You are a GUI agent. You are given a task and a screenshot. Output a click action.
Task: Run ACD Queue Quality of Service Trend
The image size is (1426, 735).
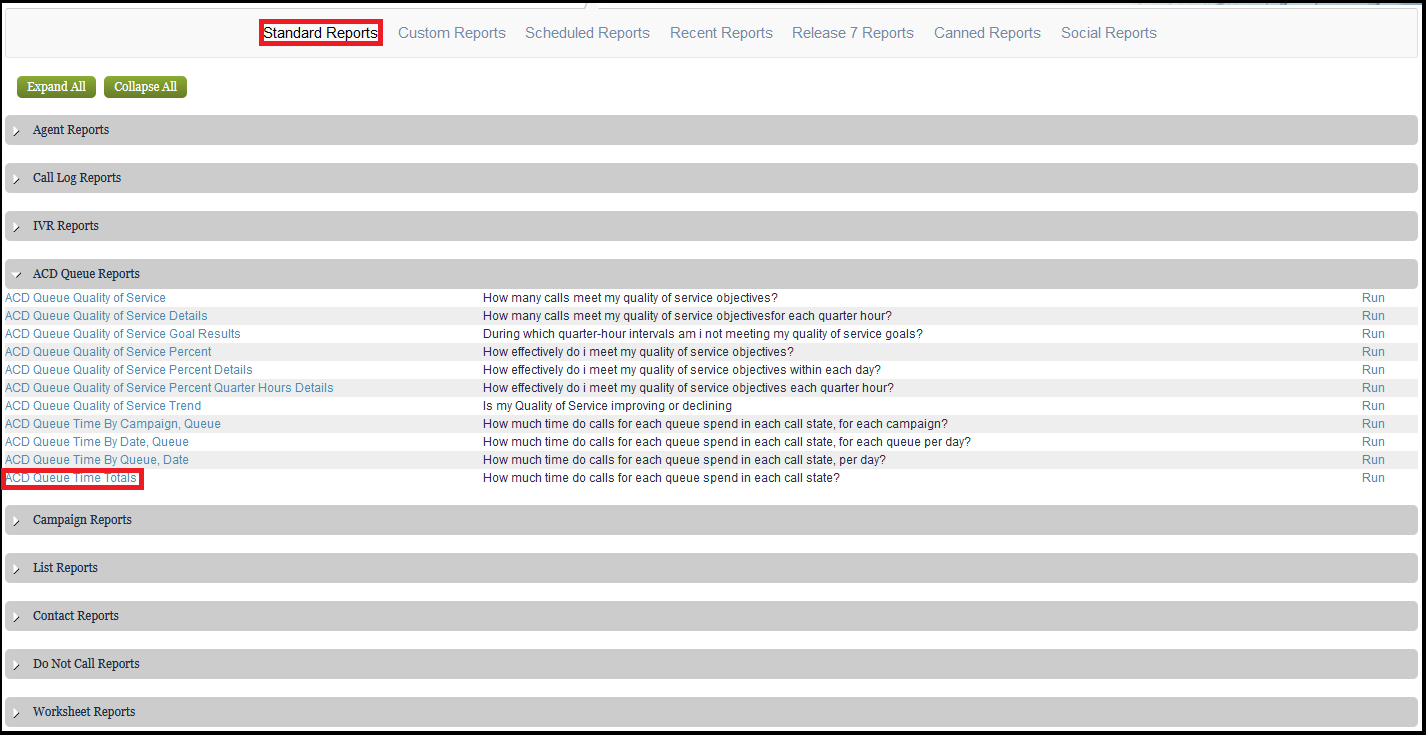1373,406
